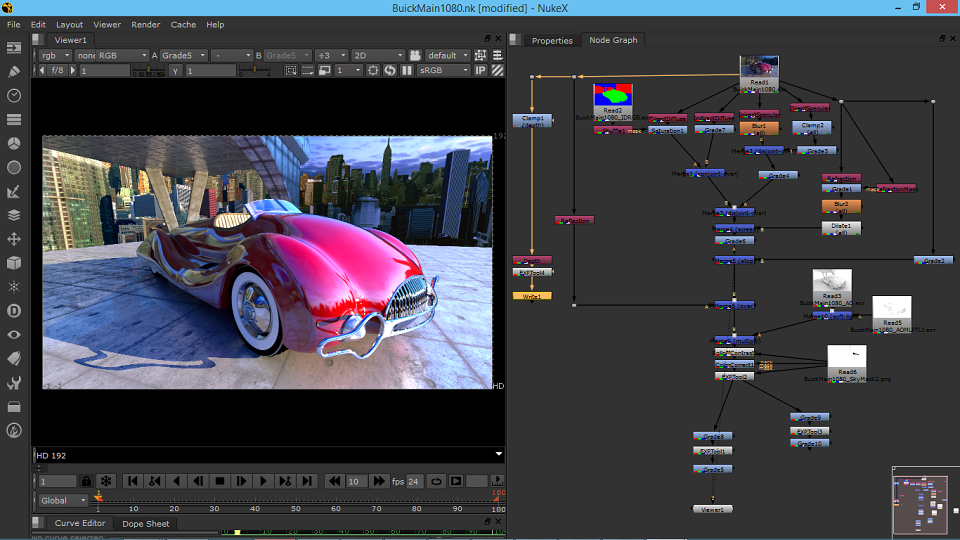Open the Render menu

146,24
